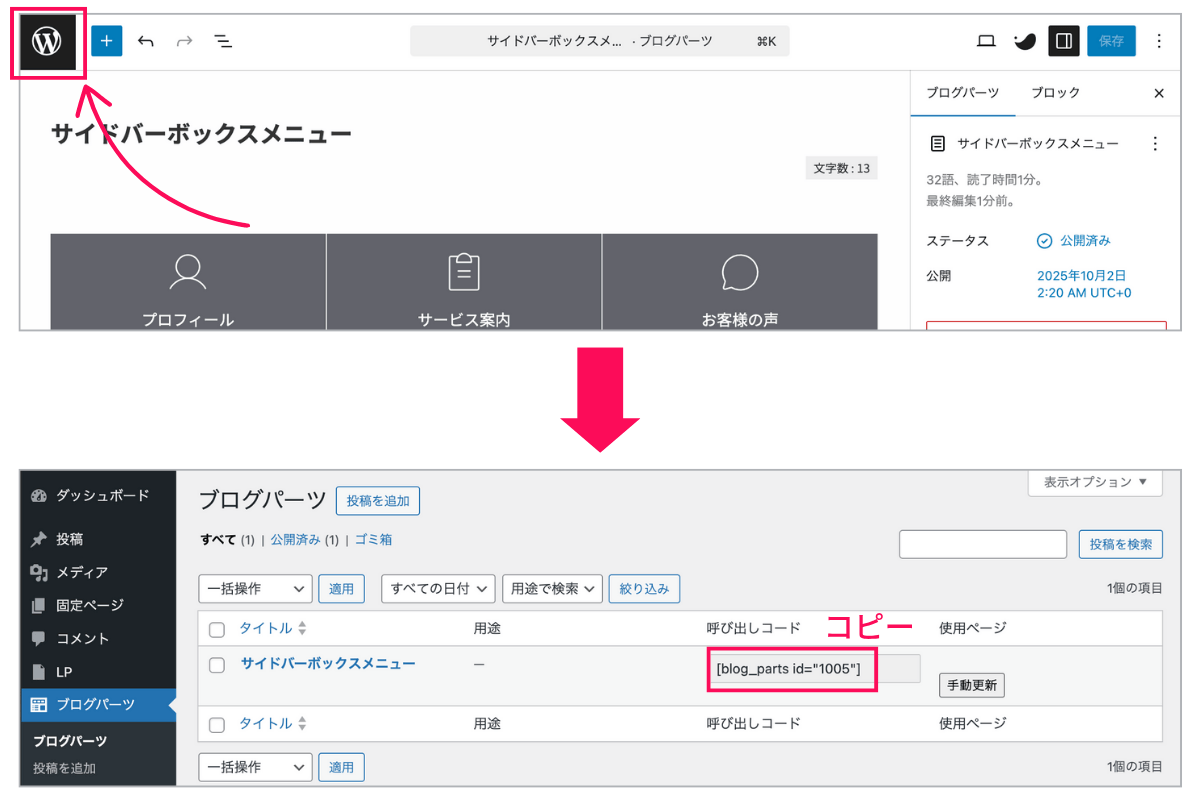Viewport: 1200px width, 800px height.
Task: Click the laptop preview icon
Action: [x=986, y=41]
